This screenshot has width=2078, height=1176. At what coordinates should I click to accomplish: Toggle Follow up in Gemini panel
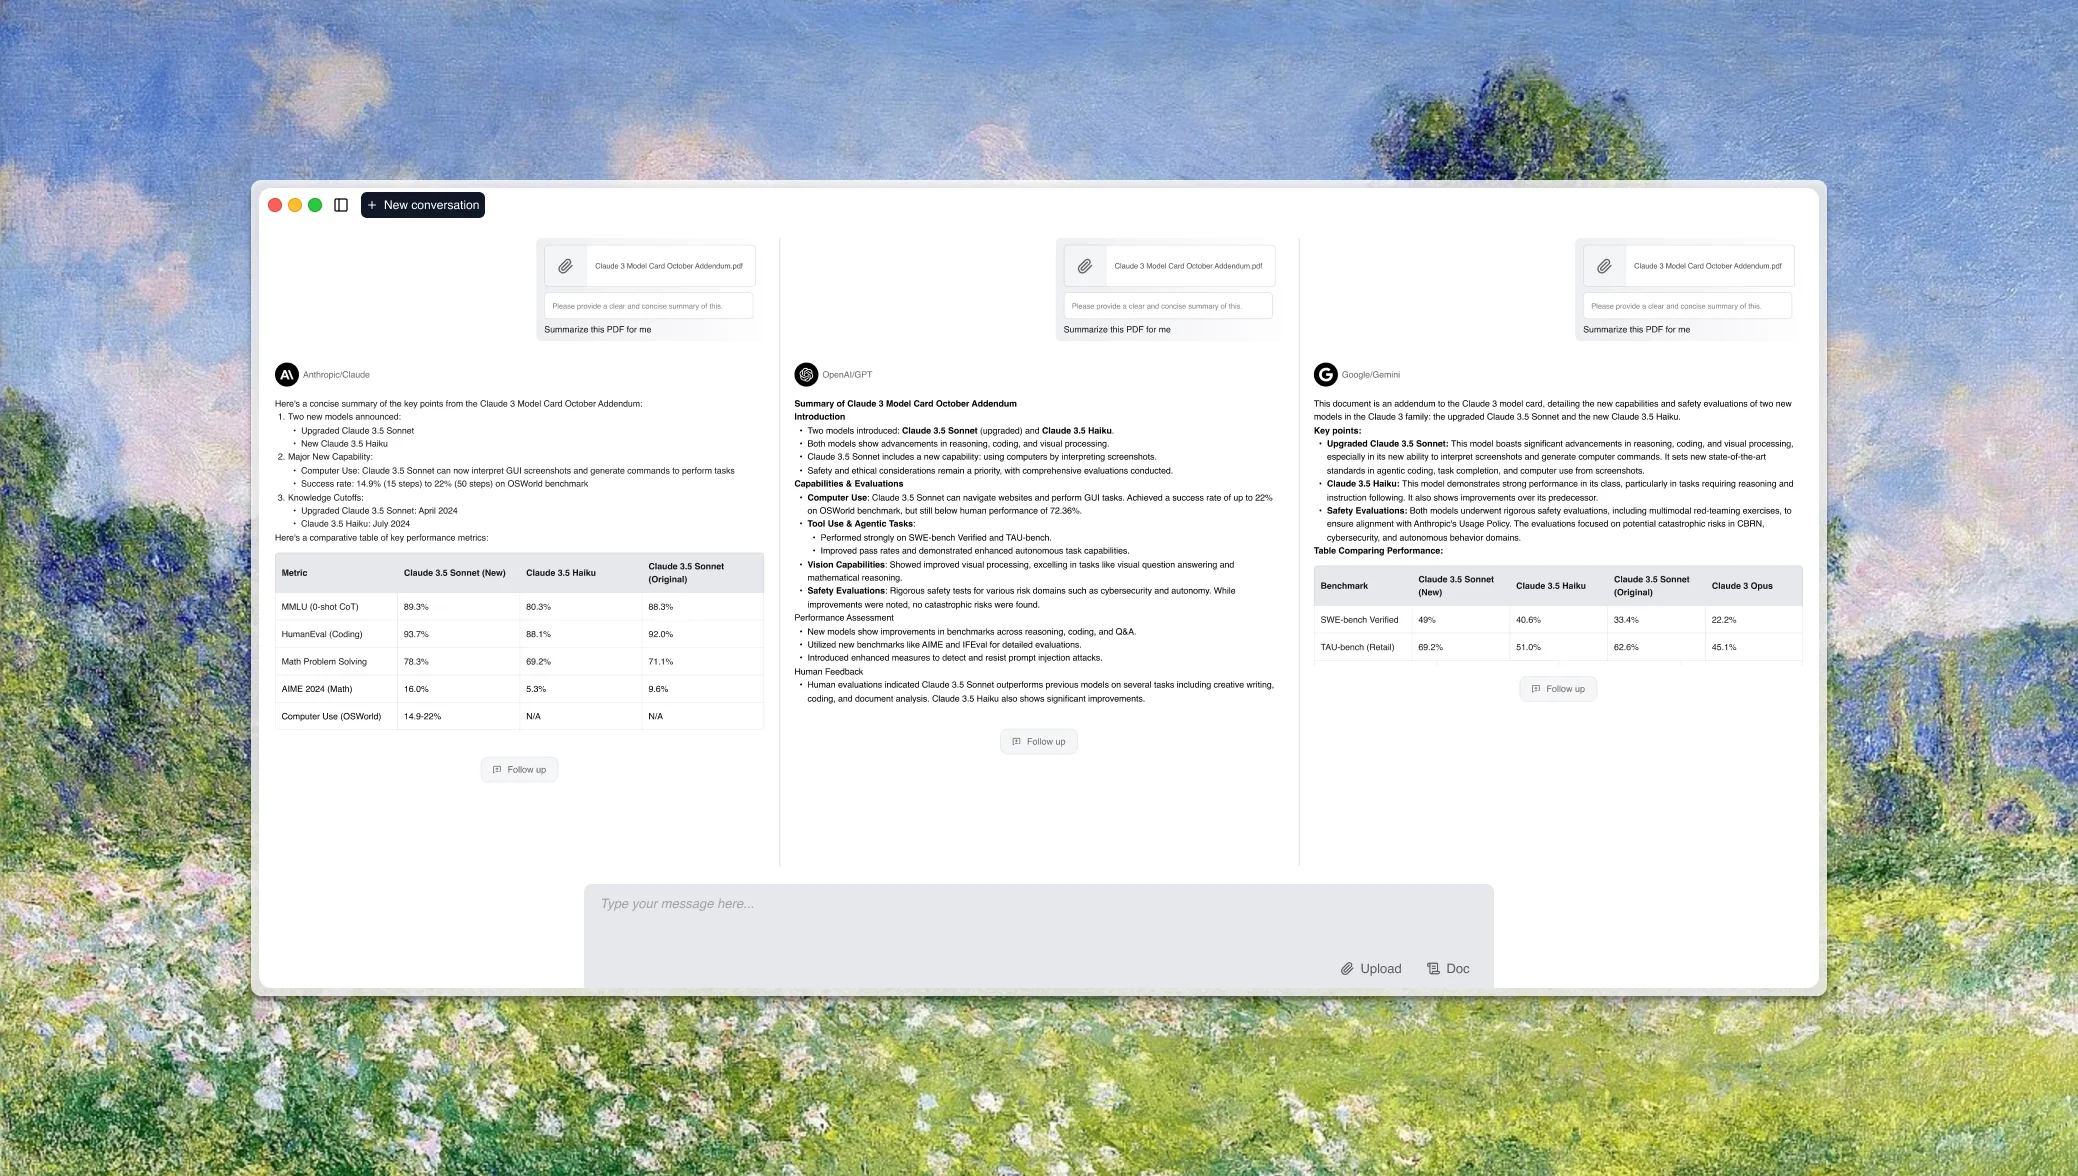pos(1557,688)
